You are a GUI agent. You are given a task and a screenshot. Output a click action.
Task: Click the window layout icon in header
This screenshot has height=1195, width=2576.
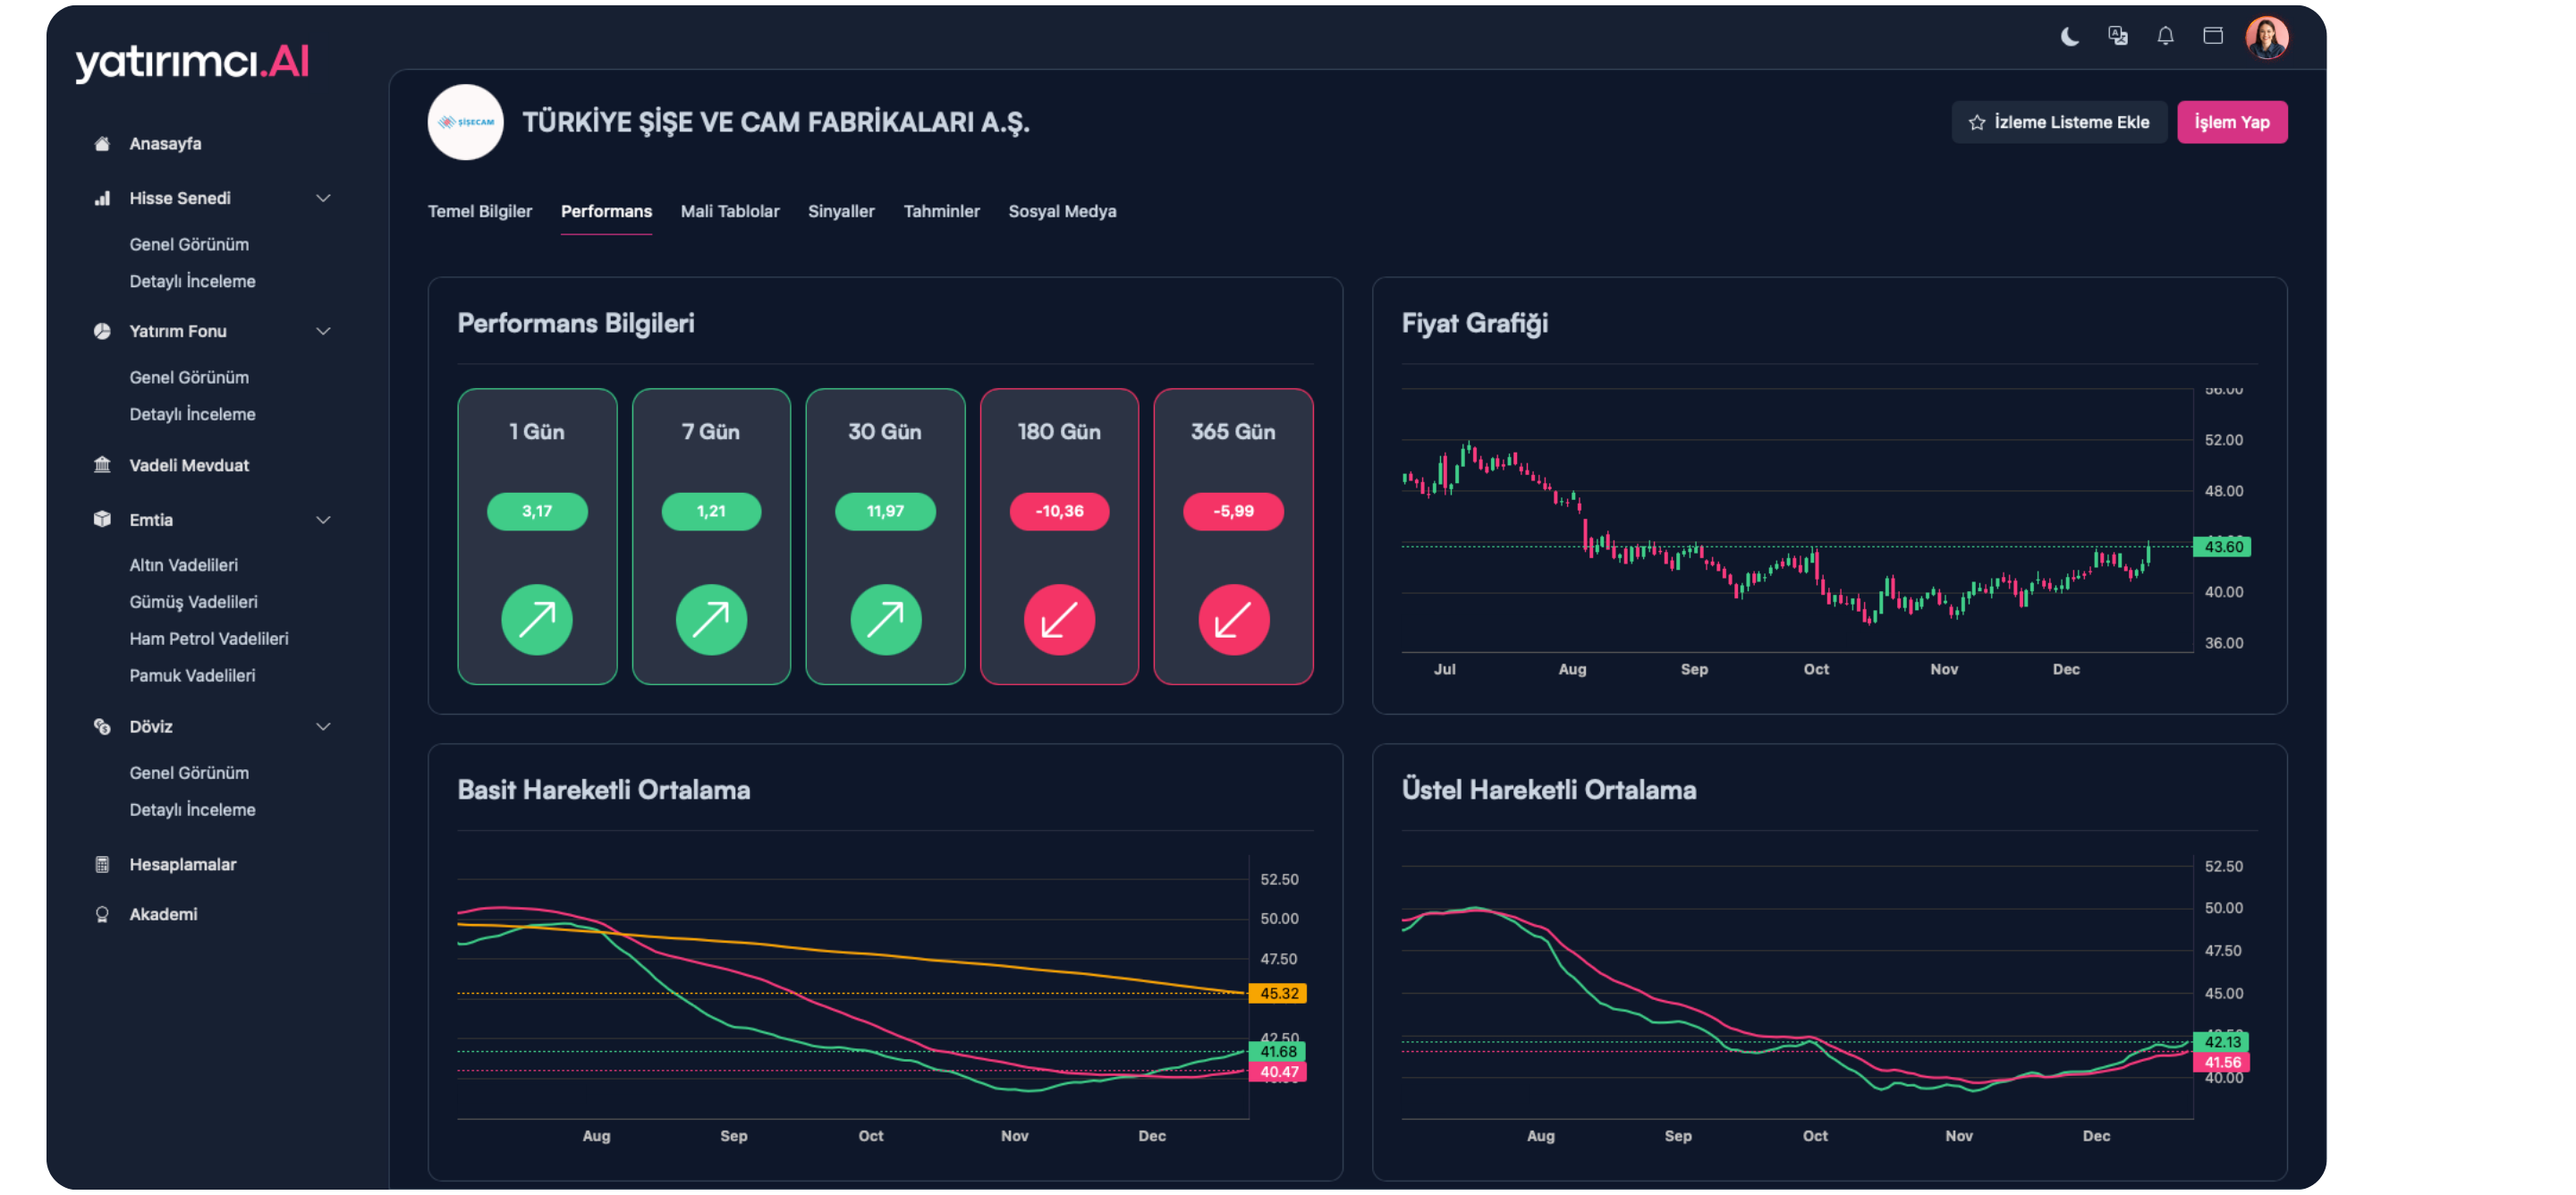[x=2212, y=36]
